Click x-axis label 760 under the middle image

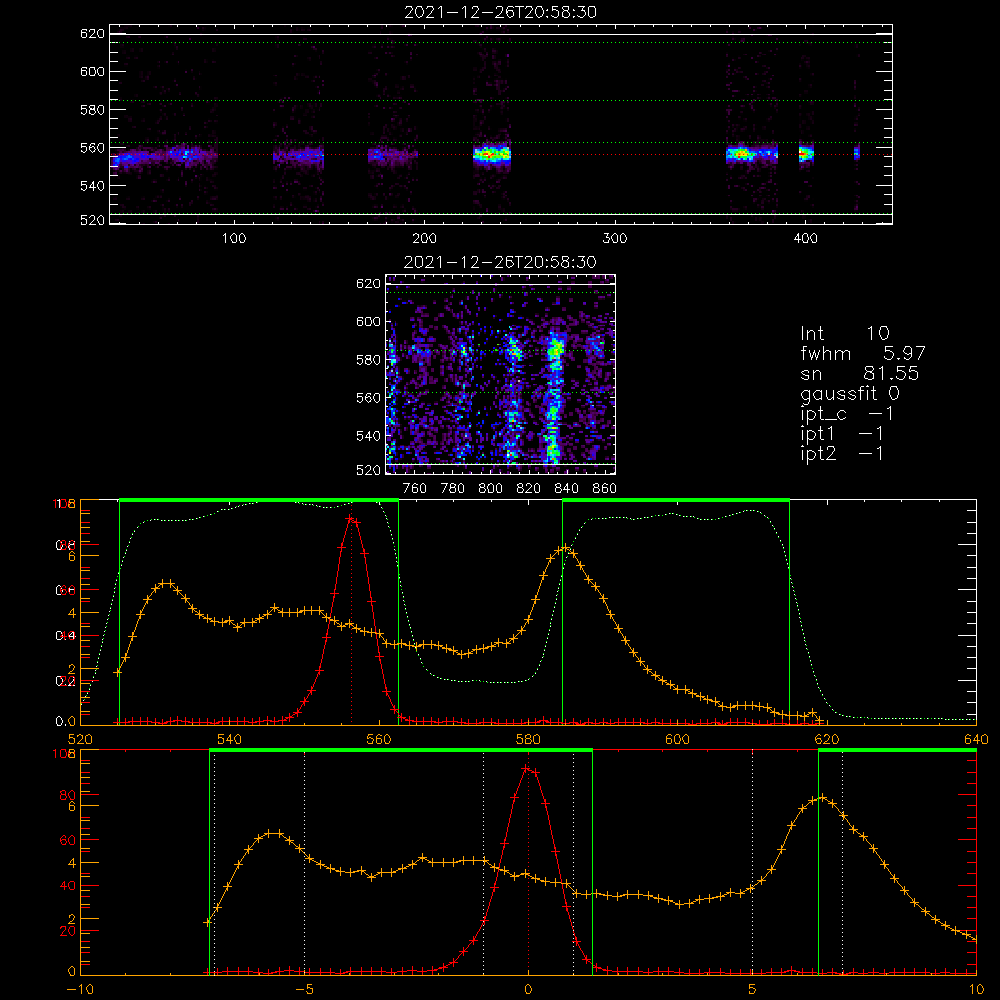click(415, 489)
